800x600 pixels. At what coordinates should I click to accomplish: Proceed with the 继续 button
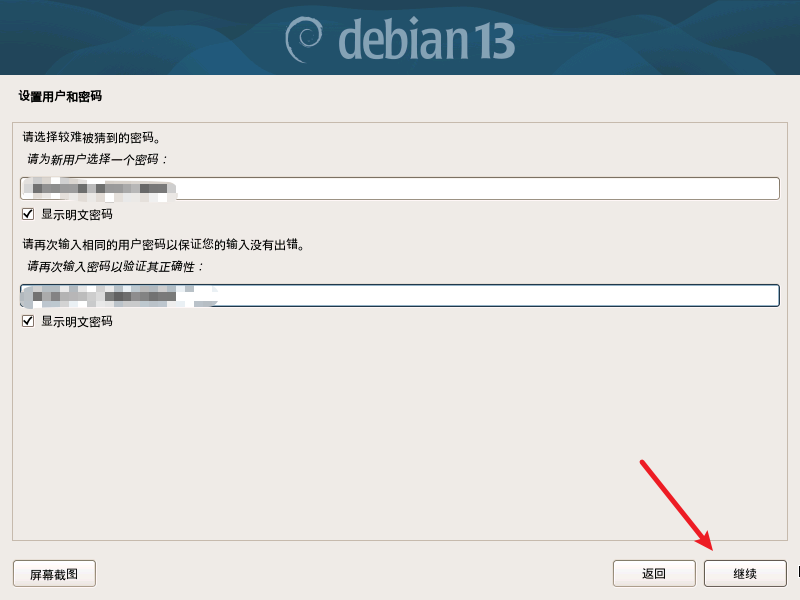tap(745, 573)
